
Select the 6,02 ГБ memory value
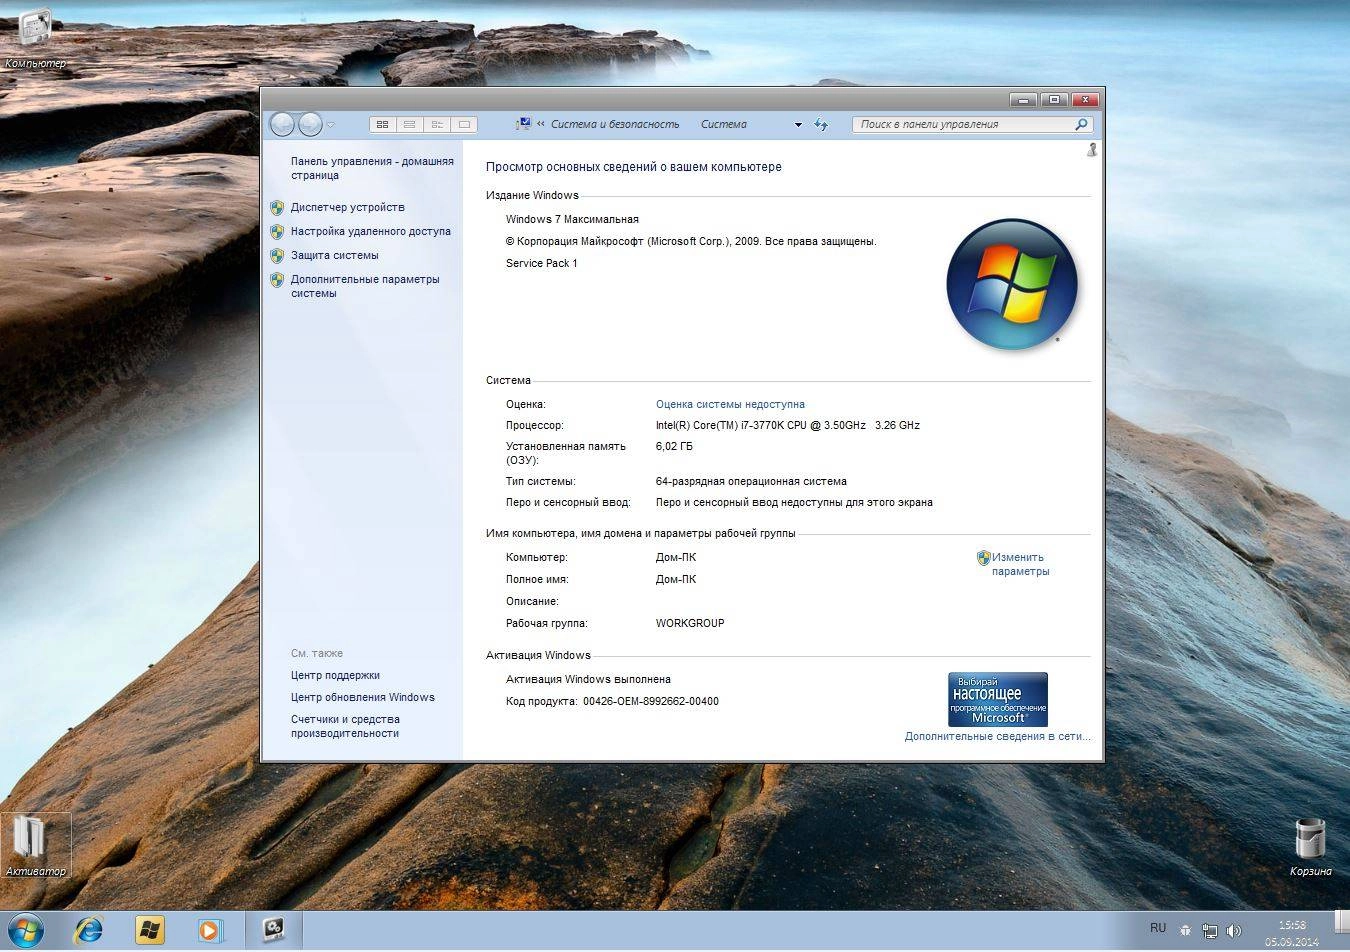click(x=674, y=446)
